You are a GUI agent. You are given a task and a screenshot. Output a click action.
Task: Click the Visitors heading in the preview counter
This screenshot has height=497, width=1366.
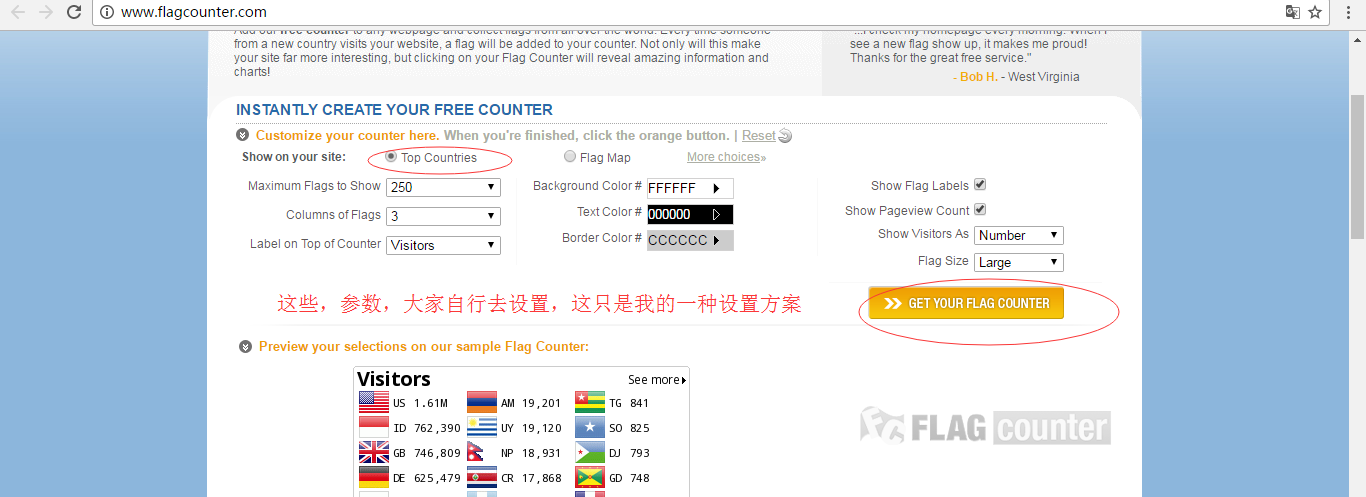click(x=394, y=379)
